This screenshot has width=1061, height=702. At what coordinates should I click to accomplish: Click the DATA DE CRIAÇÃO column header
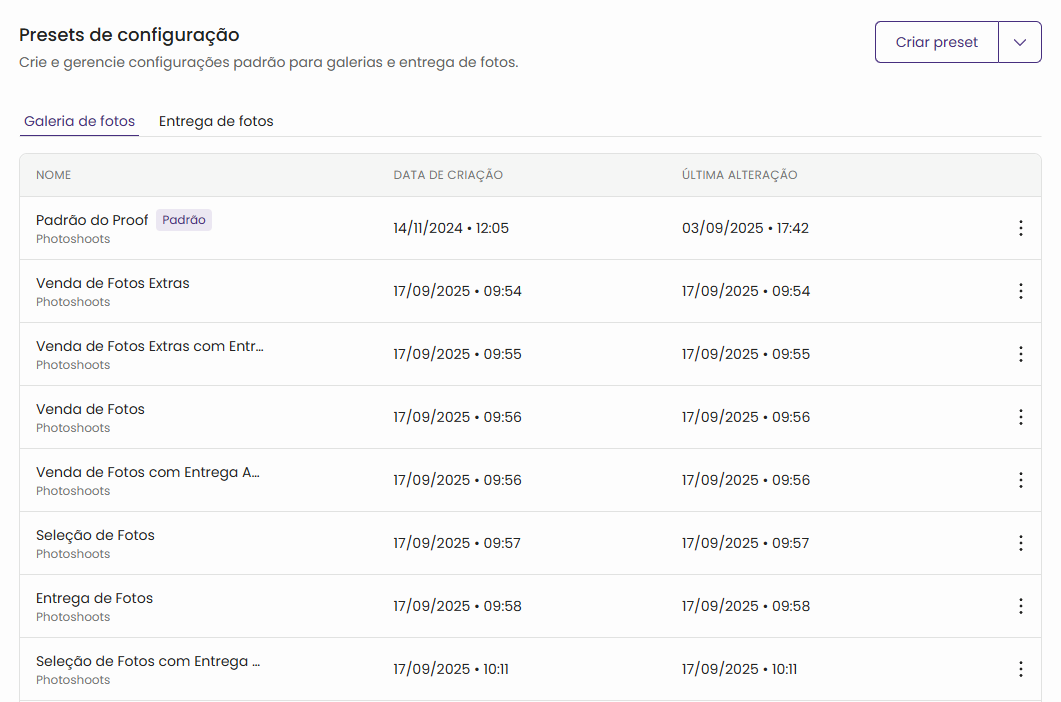[x=448, y=175]
